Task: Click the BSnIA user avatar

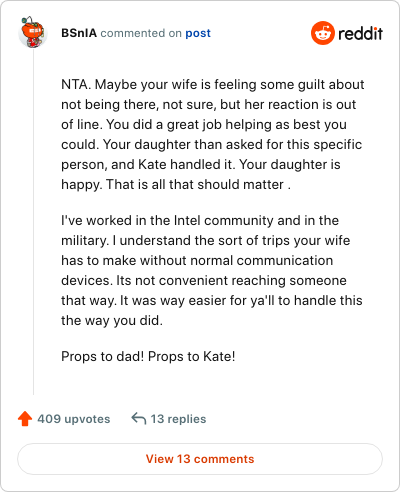Action: [33, 32]
